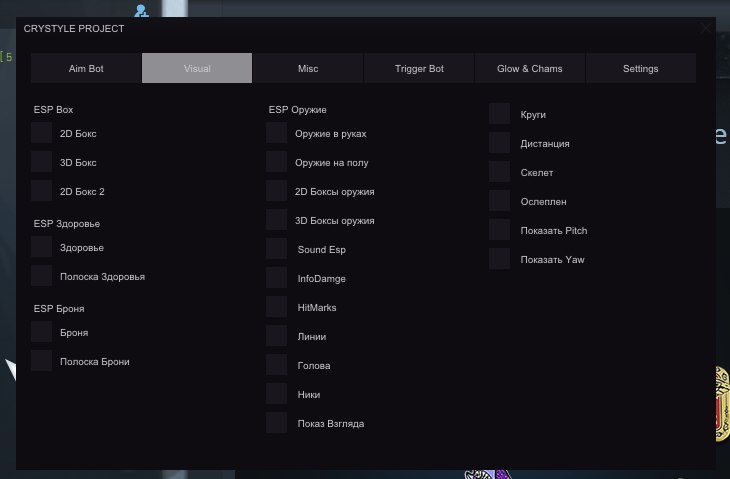
Task: Click the Sound Esp label text
Action: click(322, 250)
